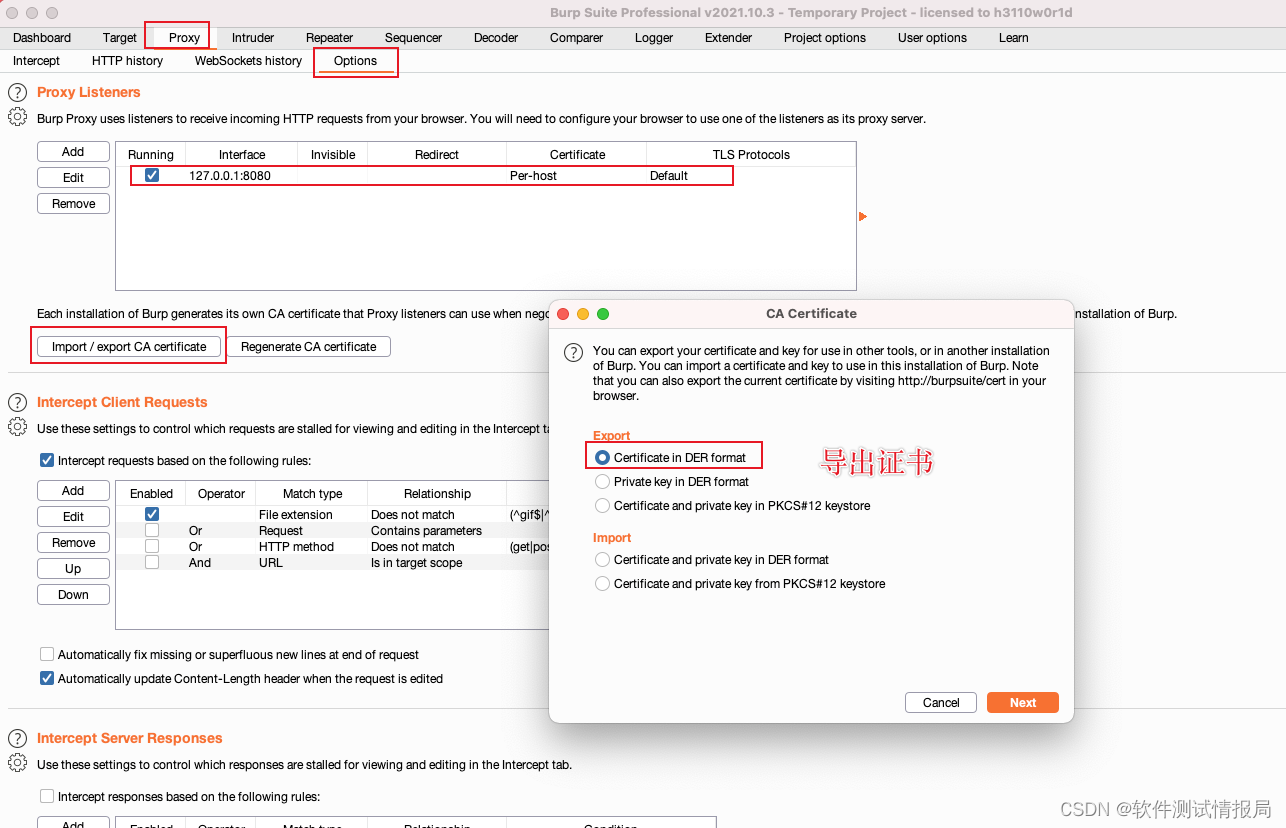Screen dimensions: 1286x828
Task: Select the Proxy Options sub-tab
Action: [x=356, y=61]
